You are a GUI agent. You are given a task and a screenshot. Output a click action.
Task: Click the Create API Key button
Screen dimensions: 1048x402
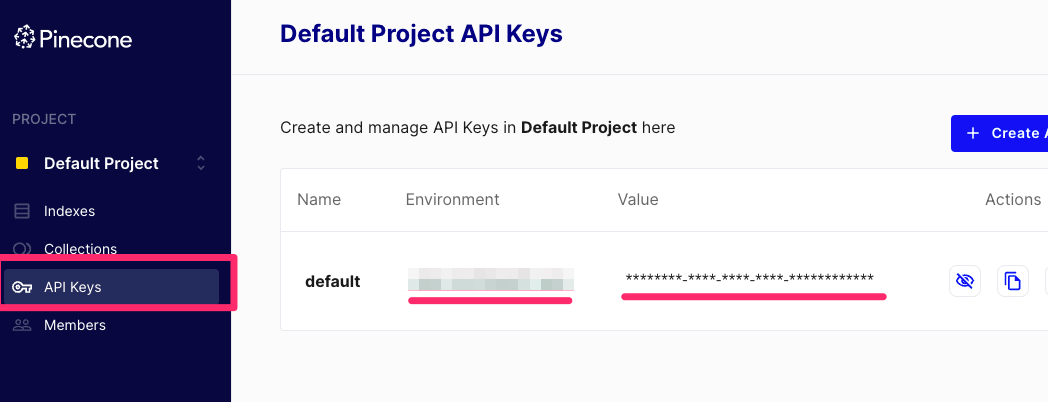[999, 133]
